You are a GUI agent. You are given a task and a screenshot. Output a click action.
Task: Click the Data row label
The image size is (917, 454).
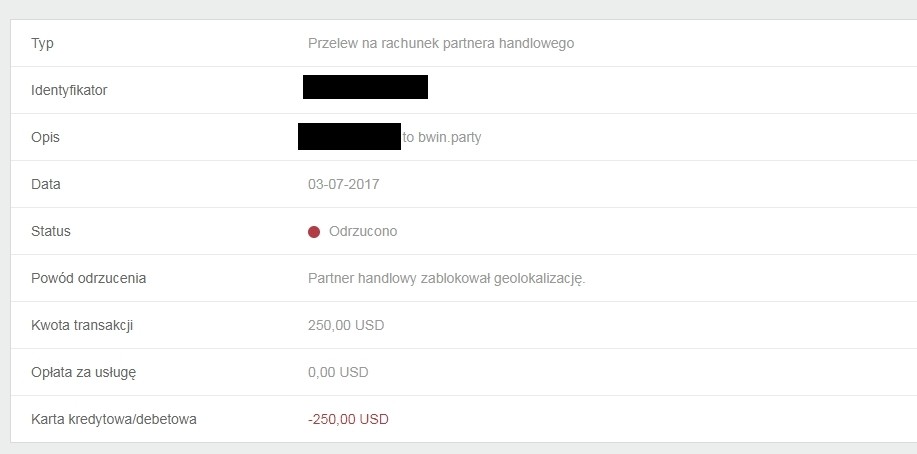46,184
